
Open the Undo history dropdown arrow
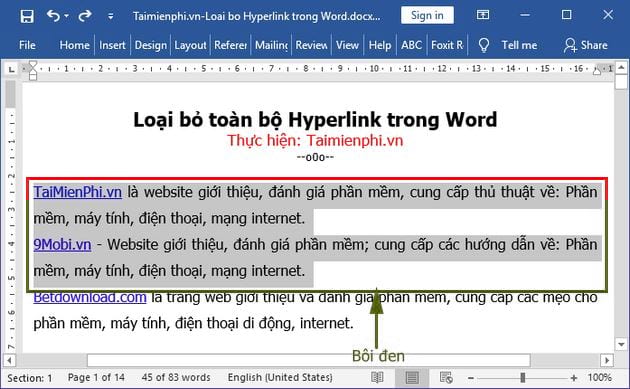coord(66,16)
